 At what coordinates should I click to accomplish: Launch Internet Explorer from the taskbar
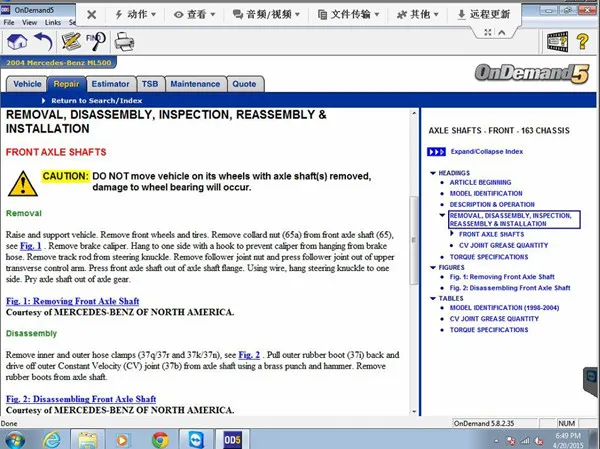[x=52, y=440]
